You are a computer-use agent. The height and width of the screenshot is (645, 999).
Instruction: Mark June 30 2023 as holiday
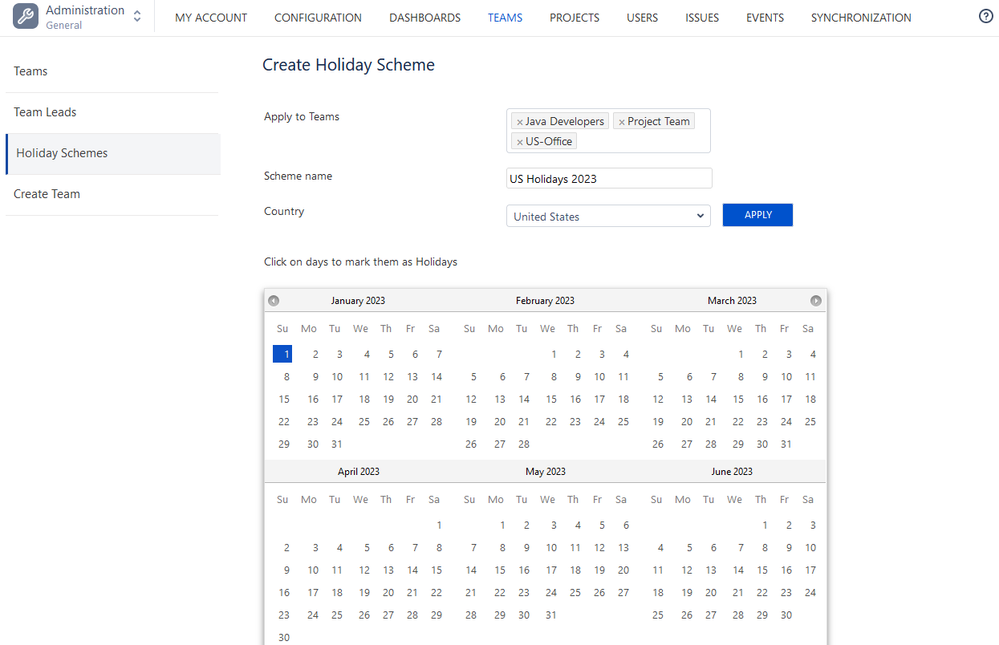[x=786, y=615]
